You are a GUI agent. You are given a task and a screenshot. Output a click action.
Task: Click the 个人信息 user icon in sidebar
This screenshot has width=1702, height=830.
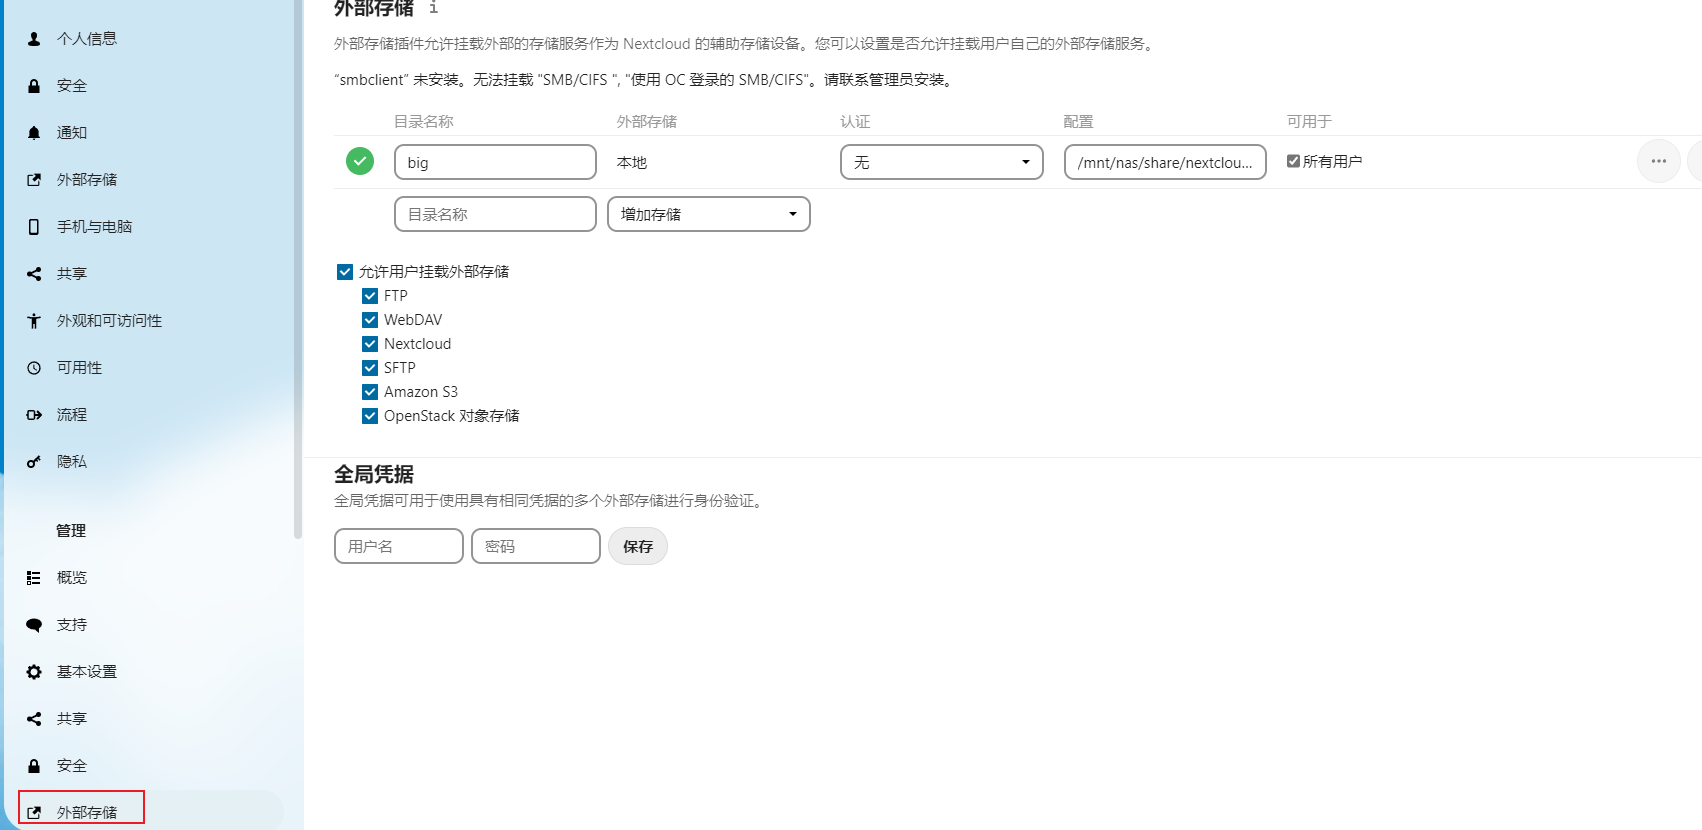(x=34, y=39)
